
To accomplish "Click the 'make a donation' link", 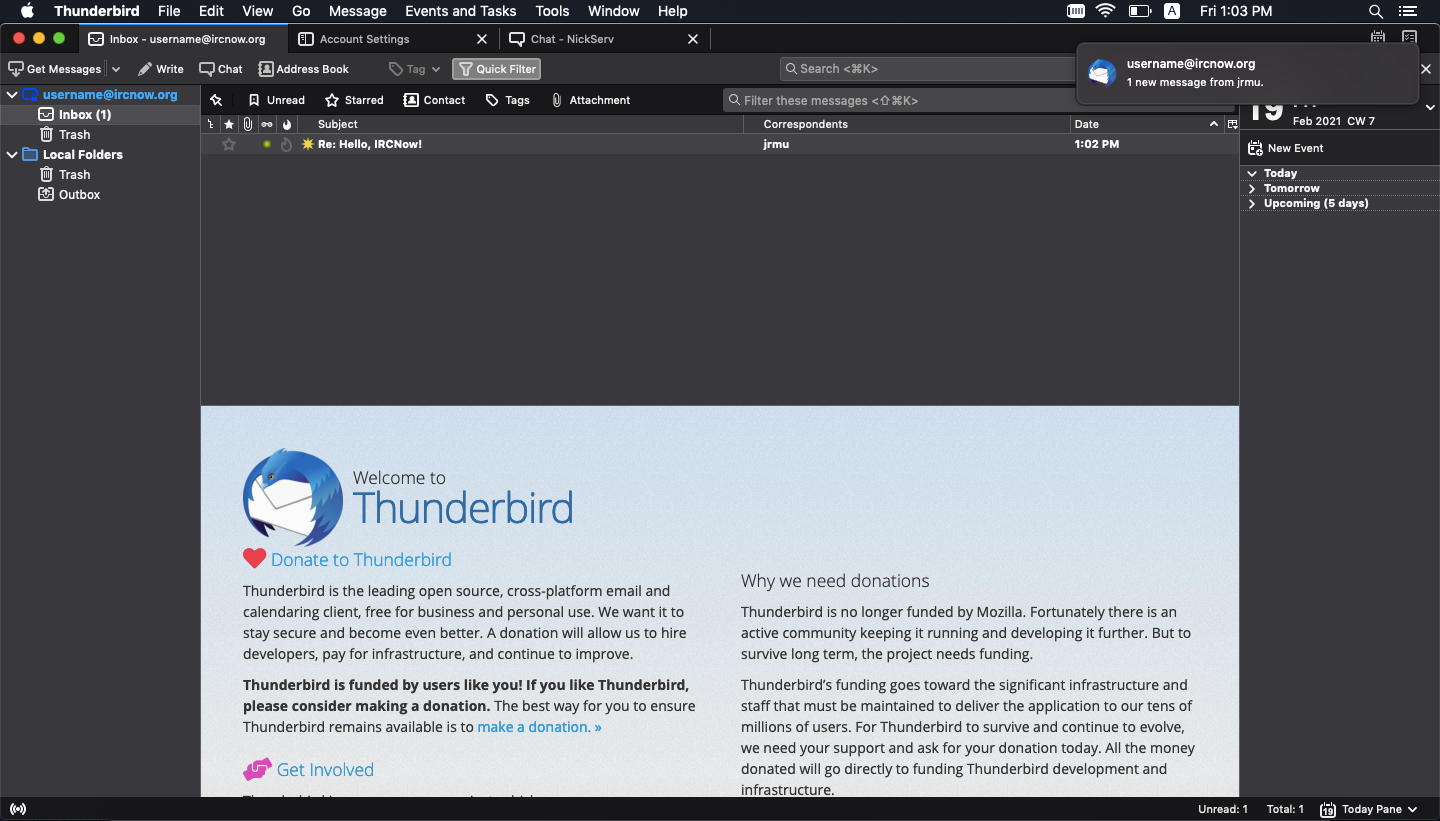I will pyautogui.click(x=539, y=727).
